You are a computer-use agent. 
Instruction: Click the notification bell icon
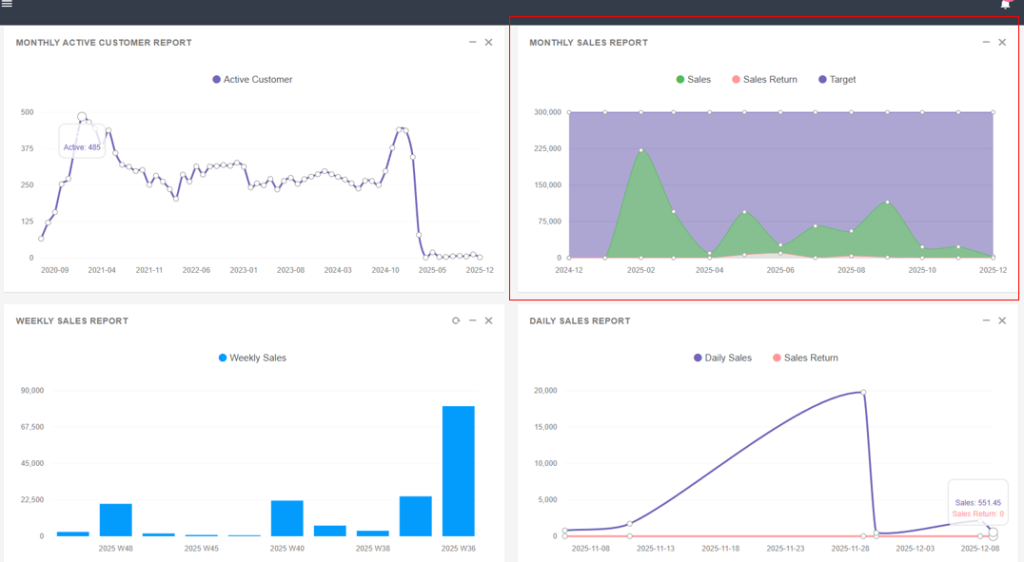(x=1005, y=5)
